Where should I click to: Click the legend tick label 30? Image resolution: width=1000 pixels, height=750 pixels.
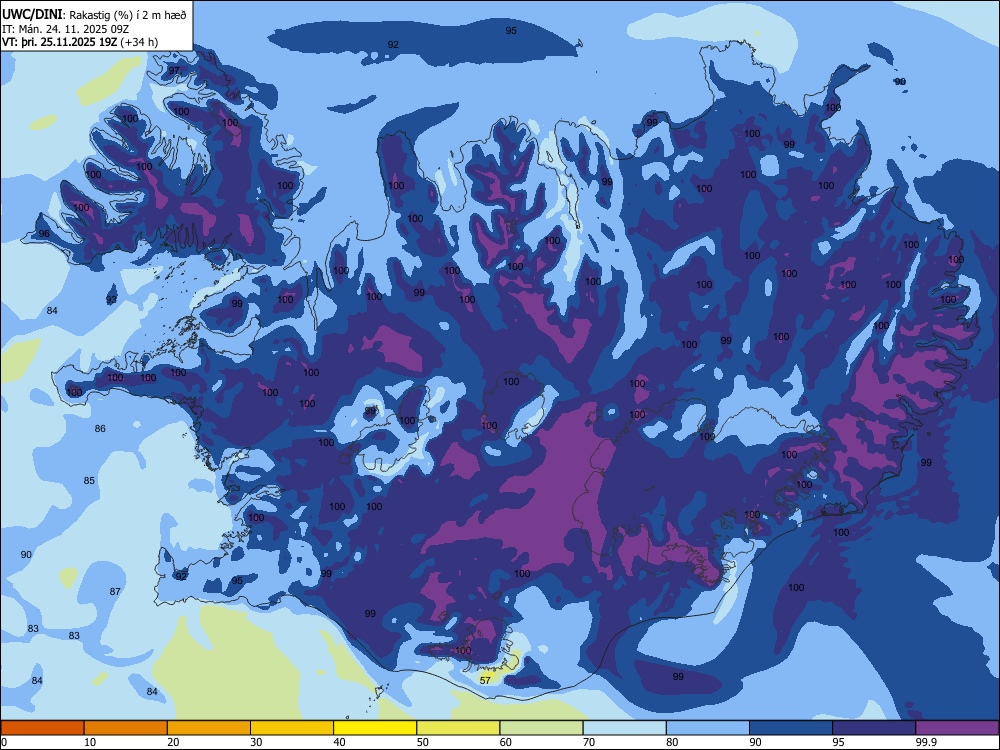256,742
